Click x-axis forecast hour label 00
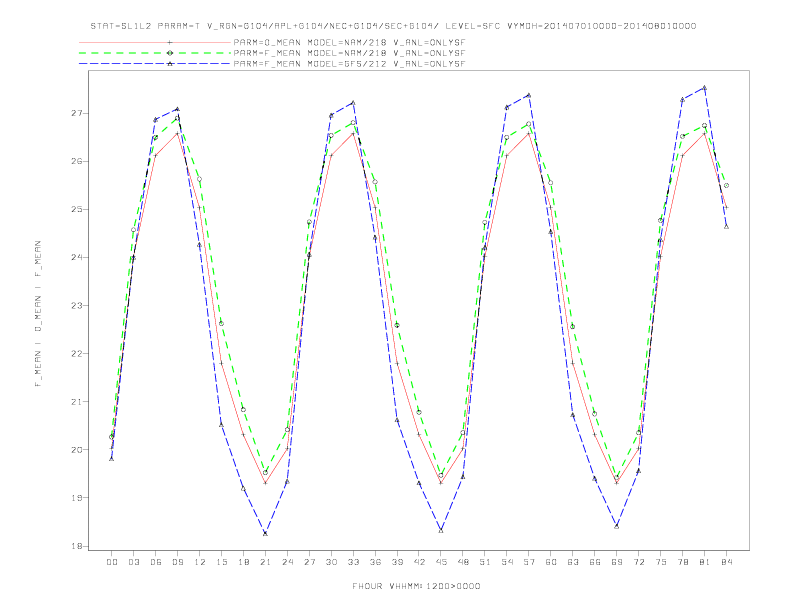This screenshot has height=612, width=792. pyautogui.click(x=112, y=562)
